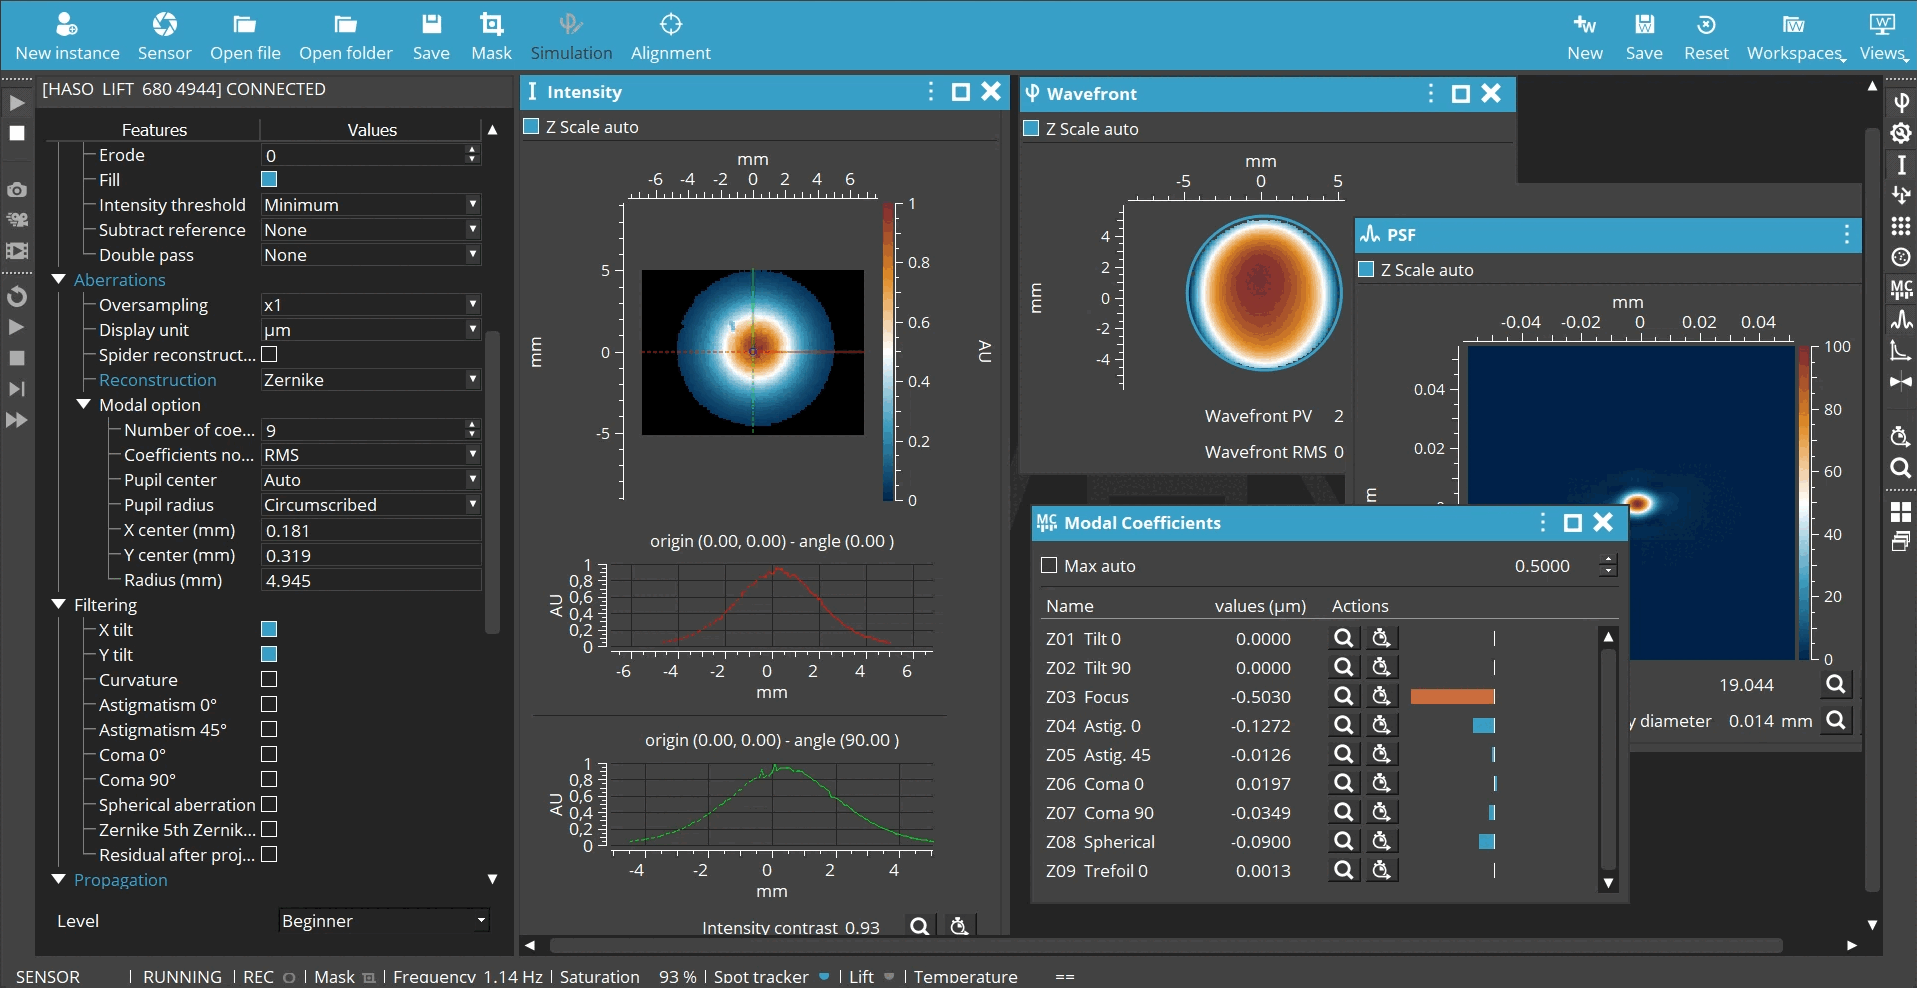The width and height of the screenshot is (1917, 988).
Task: Uncheck the Y tilt filter
Action: 269,654
